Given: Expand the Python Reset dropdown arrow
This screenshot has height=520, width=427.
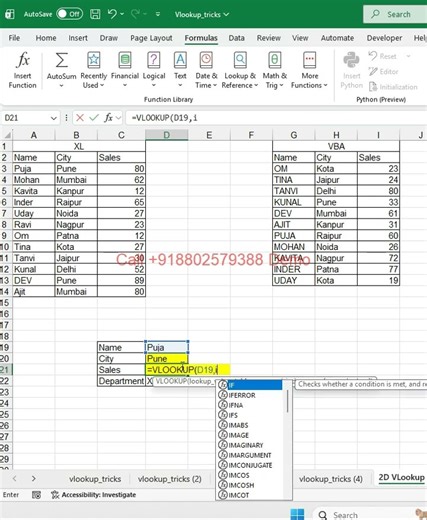Looking at the screenshot, I should [x=408, y=56].
